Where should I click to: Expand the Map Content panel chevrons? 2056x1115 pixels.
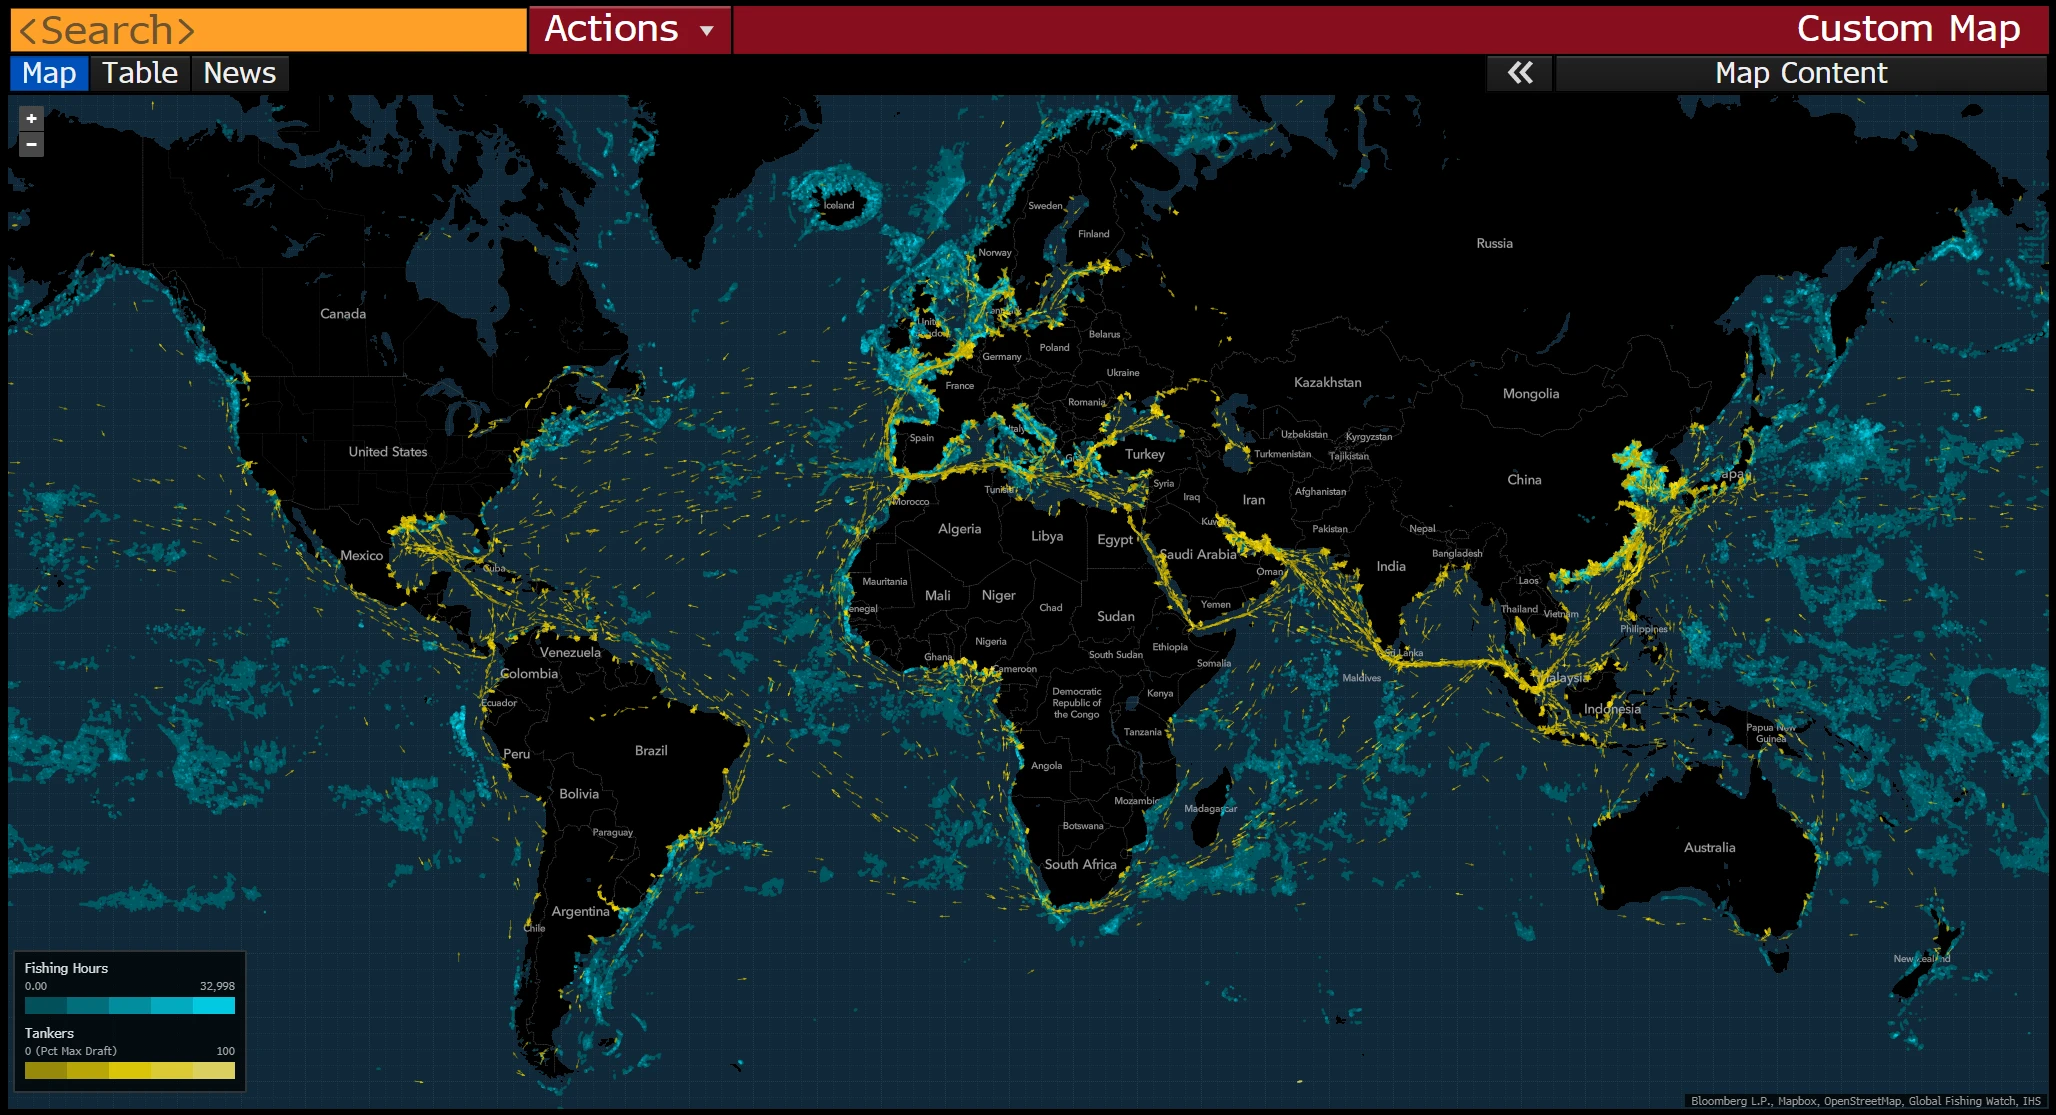click(x=1519, y=73)
